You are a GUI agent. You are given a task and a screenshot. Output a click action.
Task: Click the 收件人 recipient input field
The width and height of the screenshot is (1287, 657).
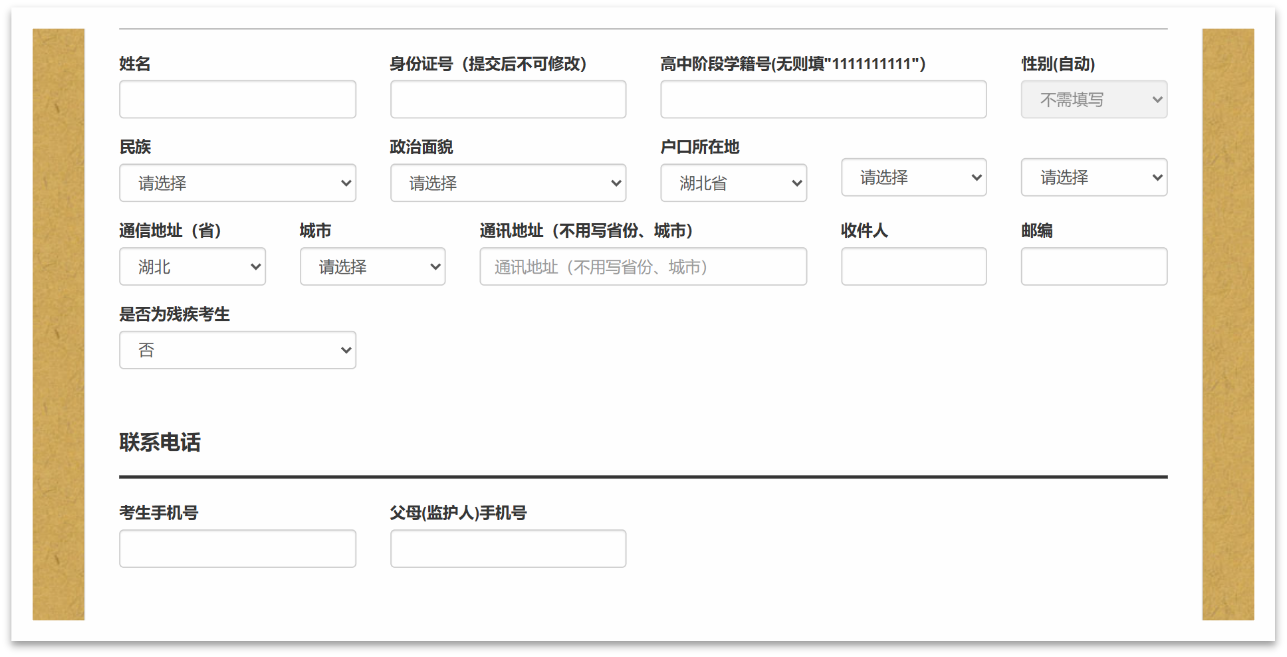point(914,267)
